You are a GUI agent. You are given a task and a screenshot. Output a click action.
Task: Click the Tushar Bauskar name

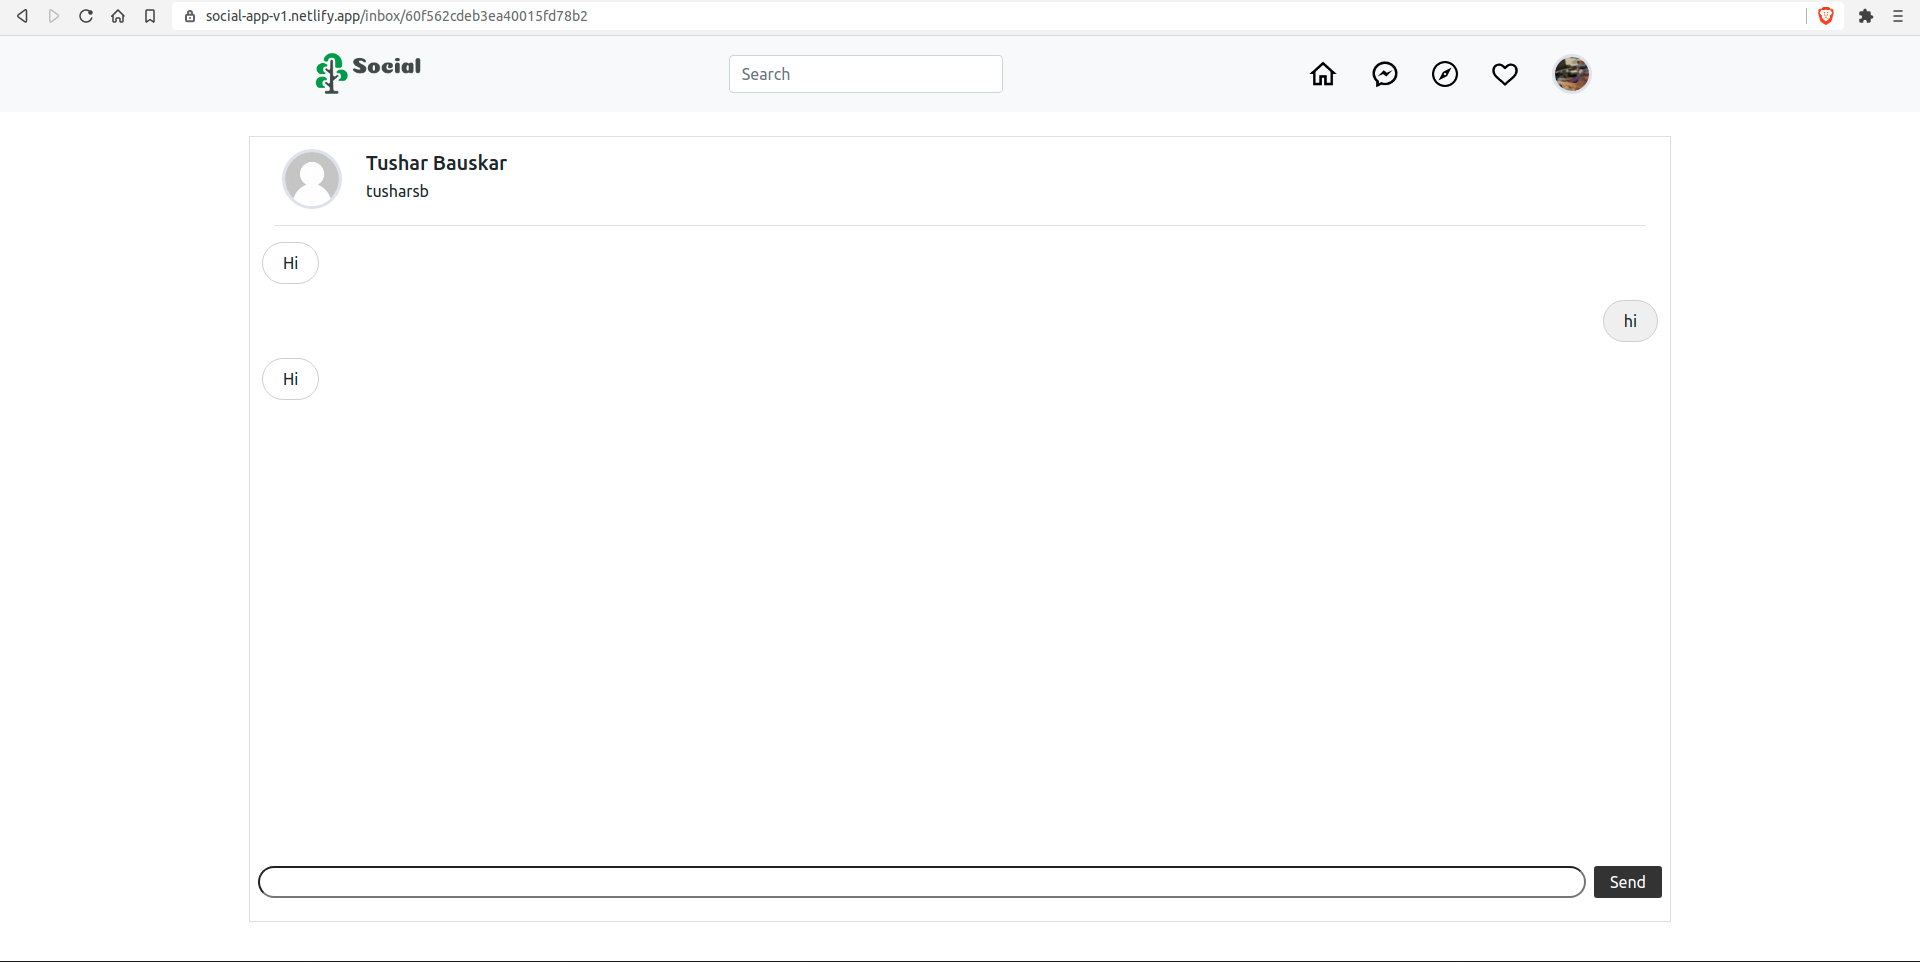pyautogui.click(x=436, y=163)
